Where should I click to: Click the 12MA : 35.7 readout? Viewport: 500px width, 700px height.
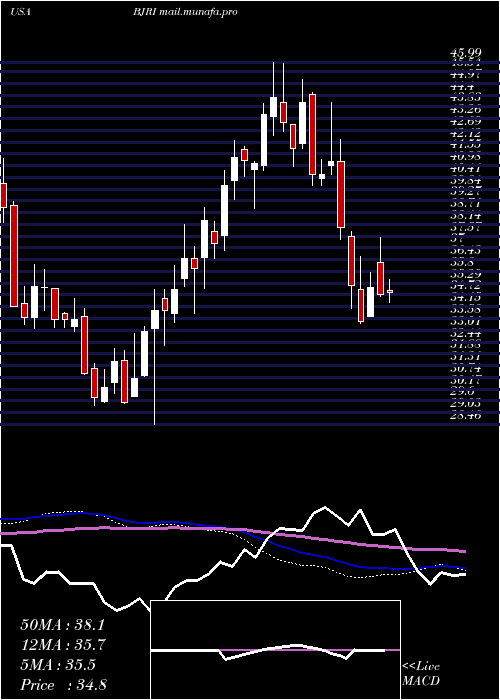(x=62, y=645)
